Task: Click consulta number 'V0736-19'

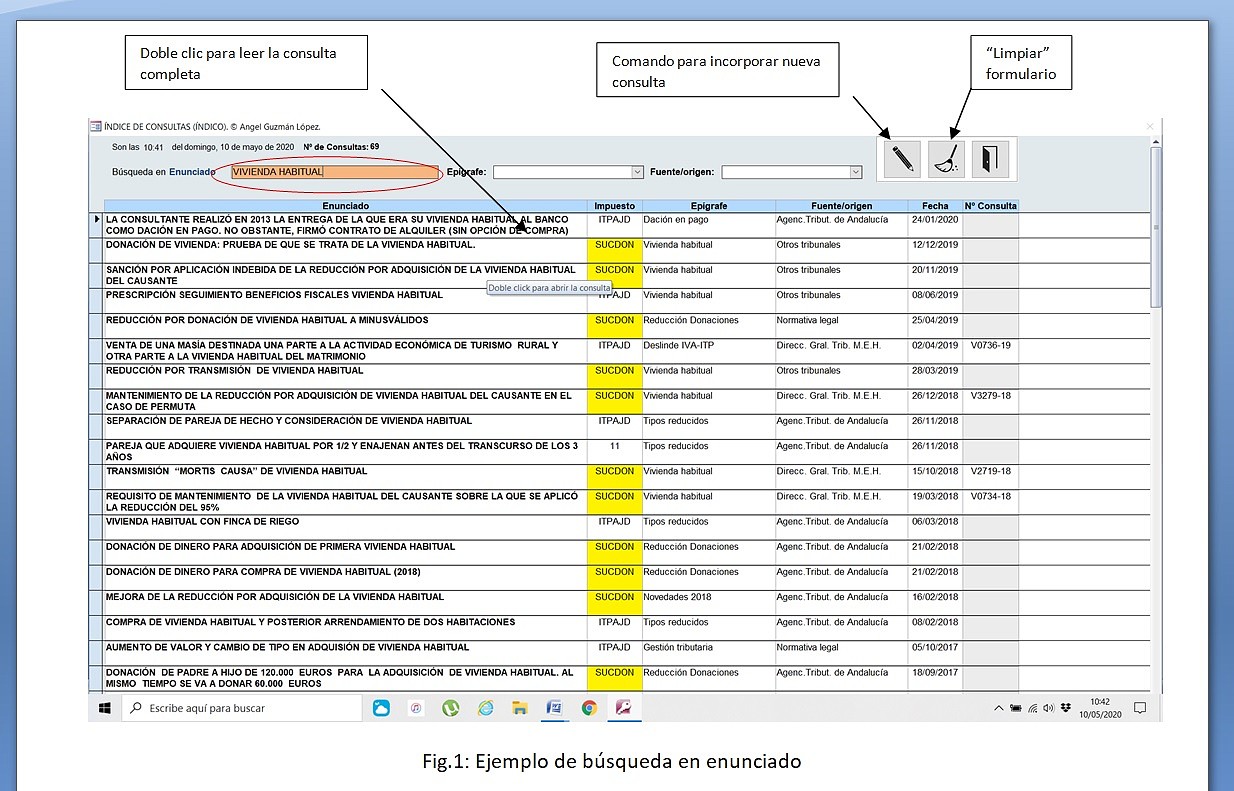Action: coord(991,345)
